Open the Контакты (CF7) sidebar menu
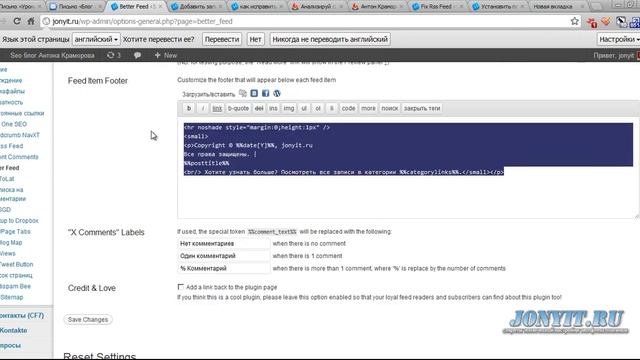Screen dimensions: 640x360 pos(22,316)
